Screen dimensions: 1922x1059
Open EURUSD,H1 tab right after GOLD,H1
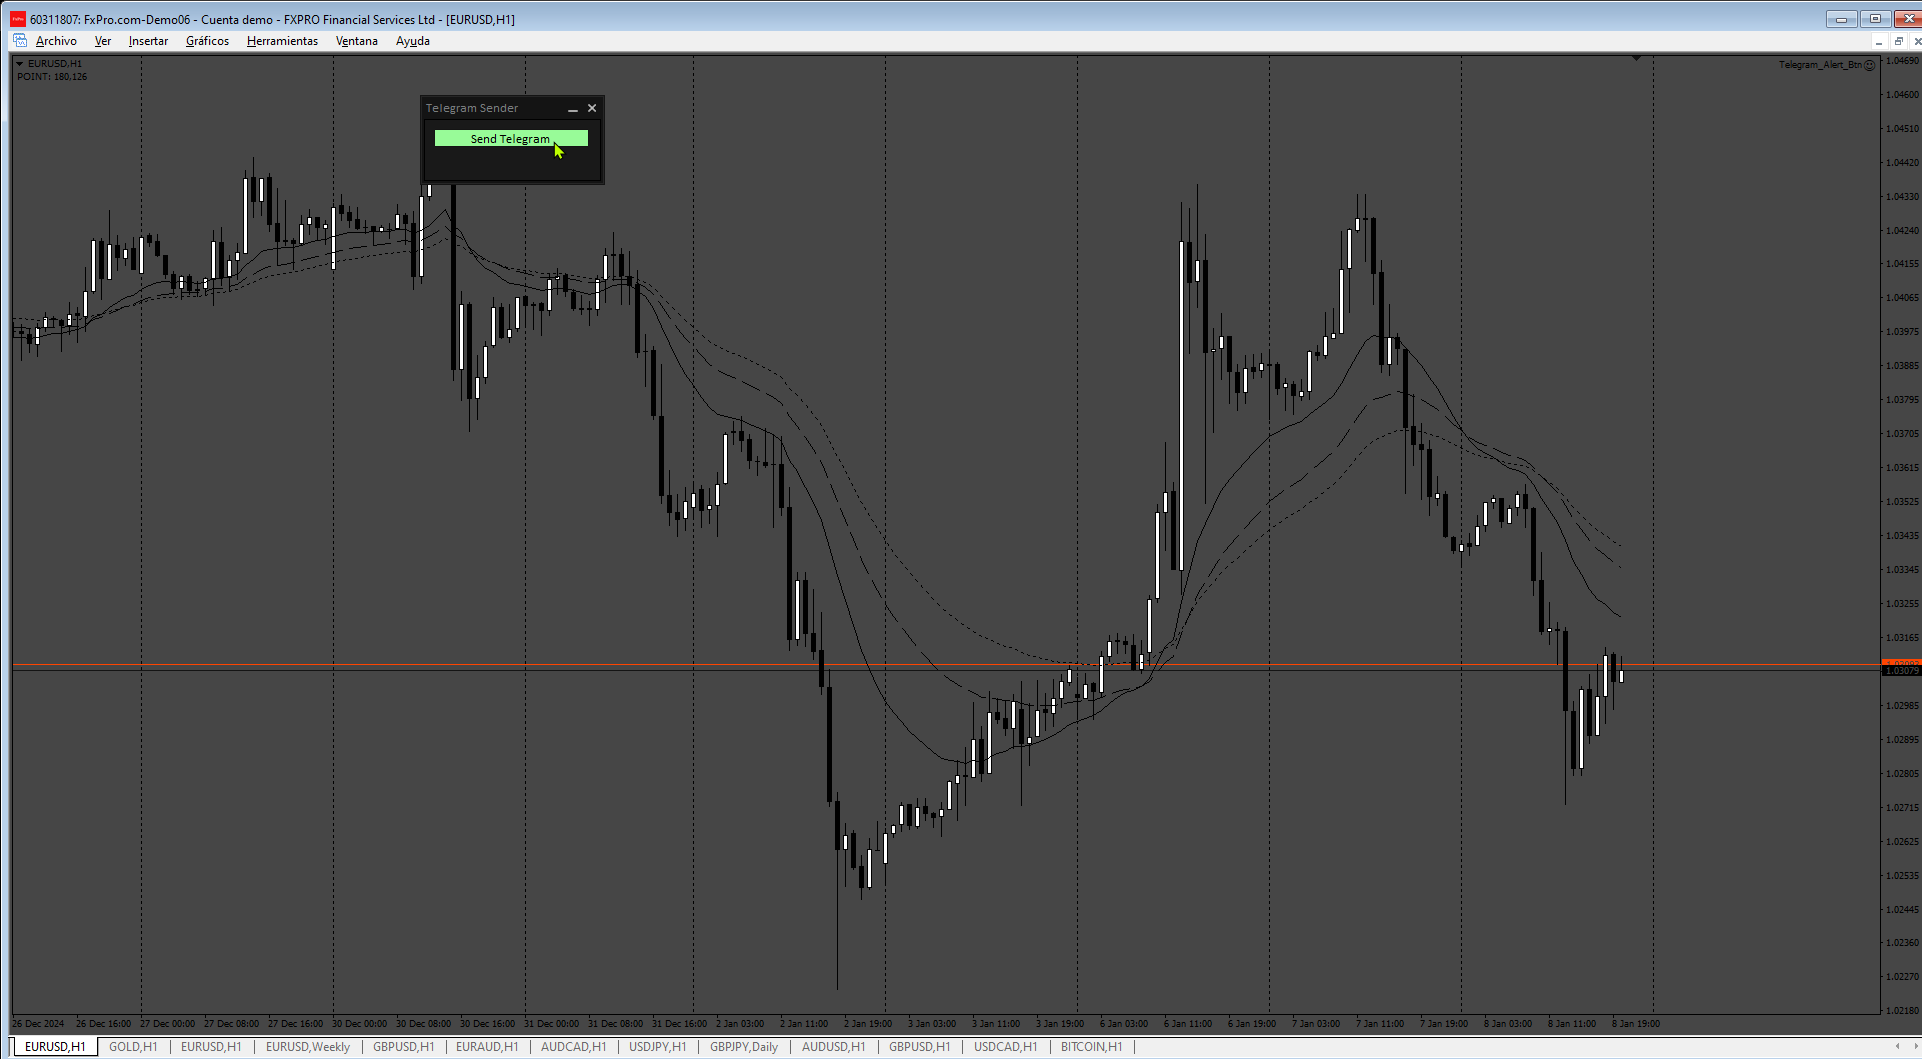click(x=211, y=1047)
